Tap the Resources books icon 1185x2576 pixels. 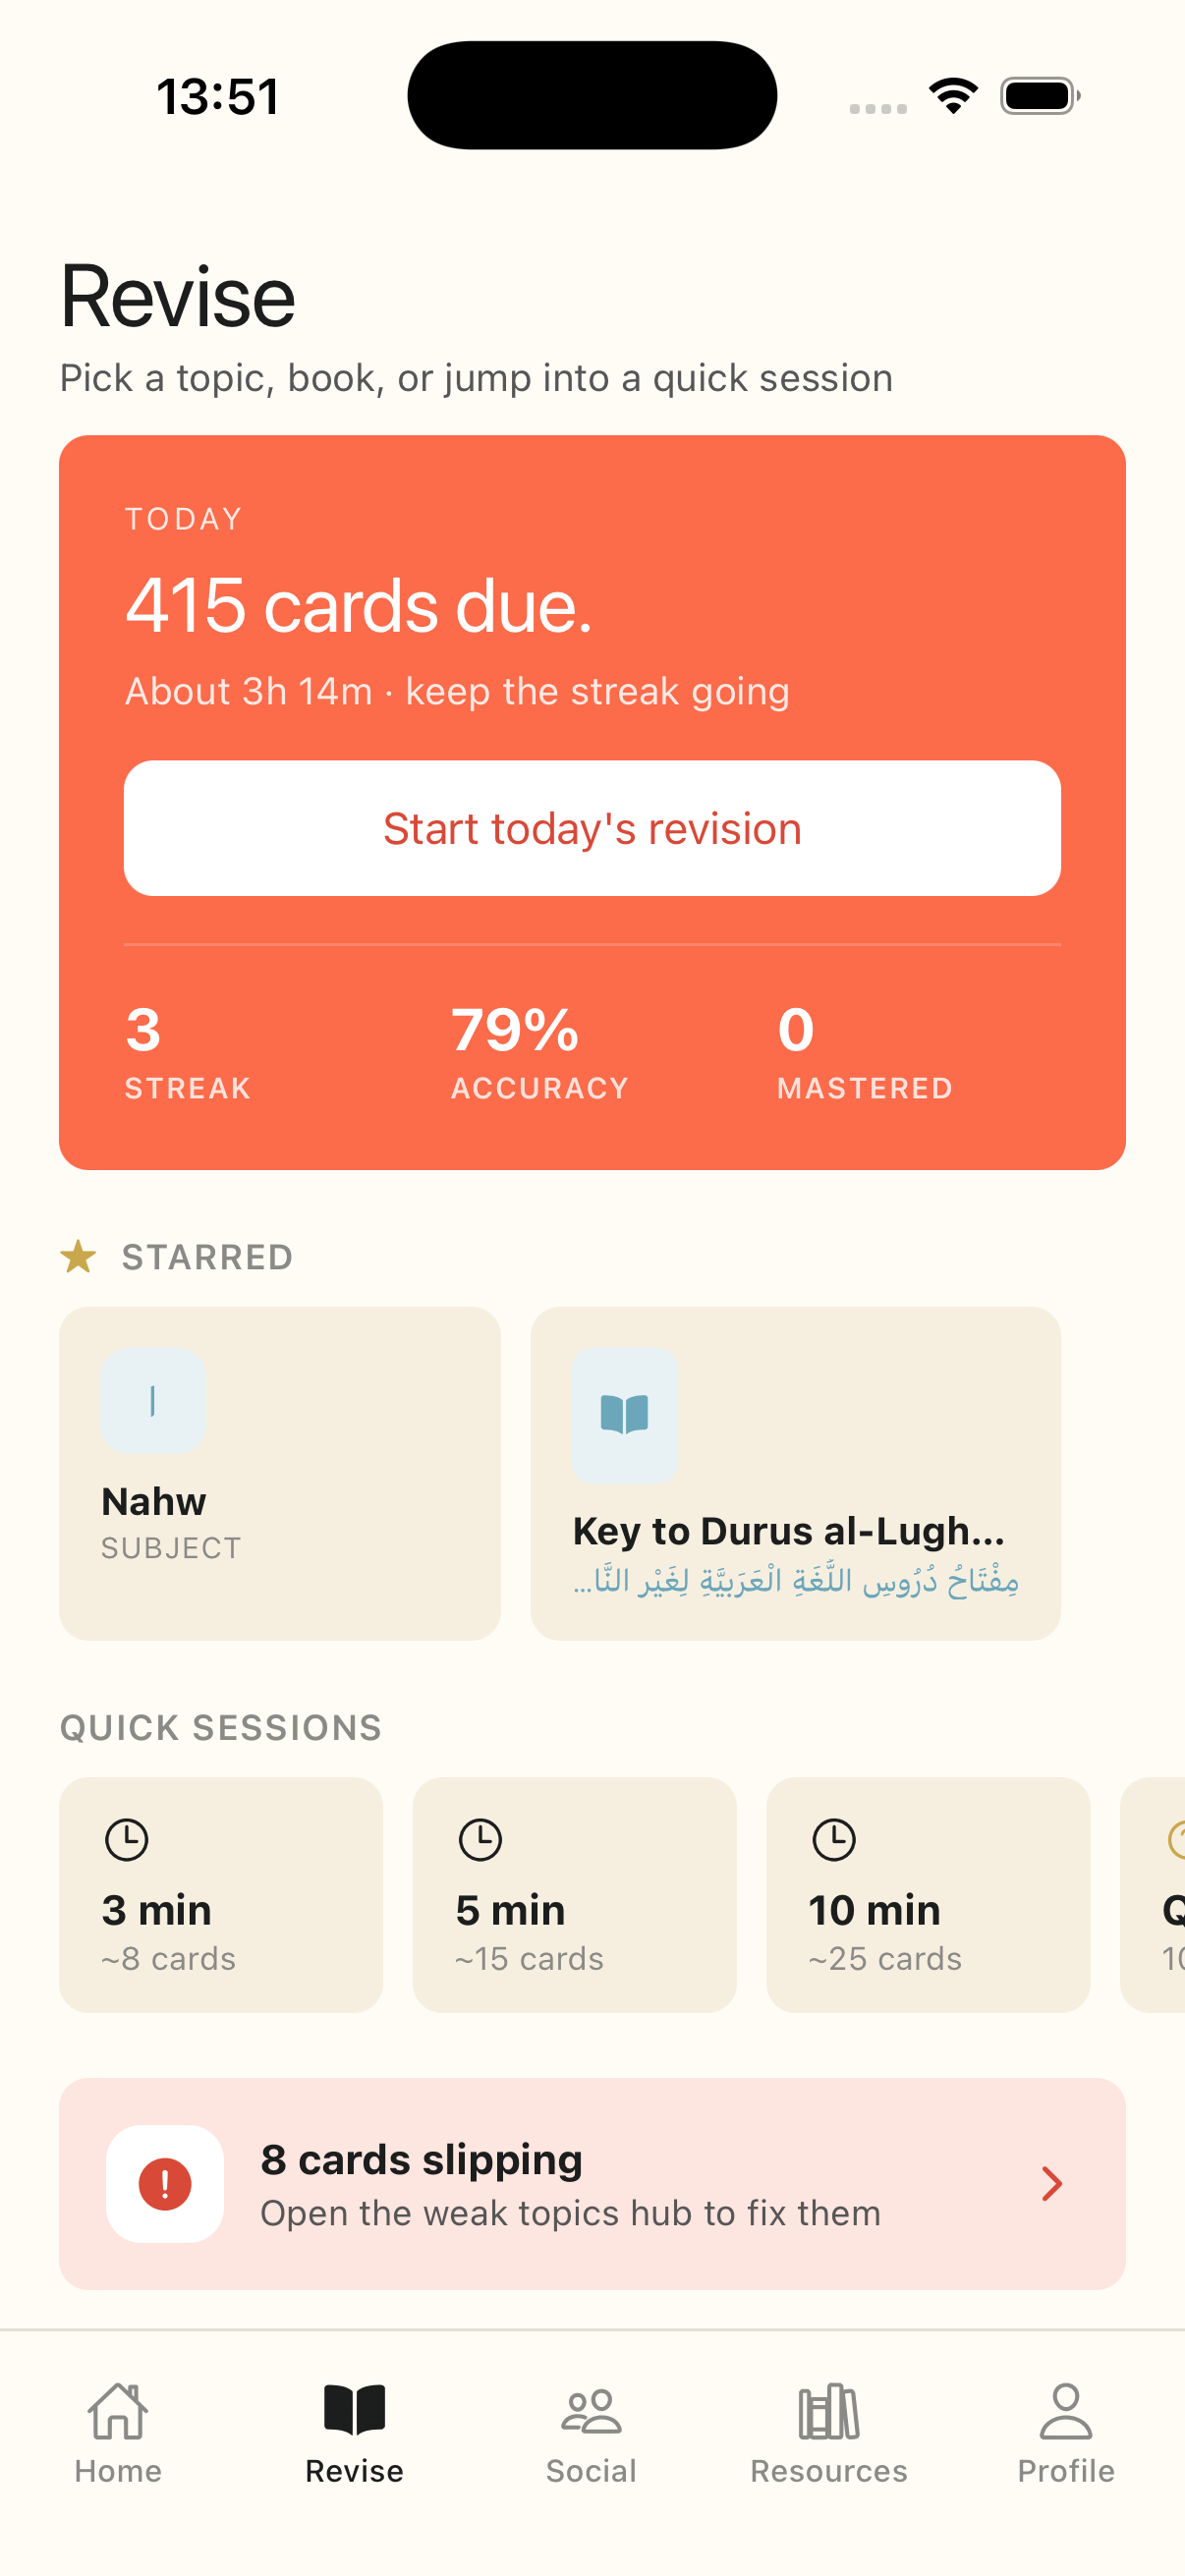pyautogui.click(x=828, y=2411)
